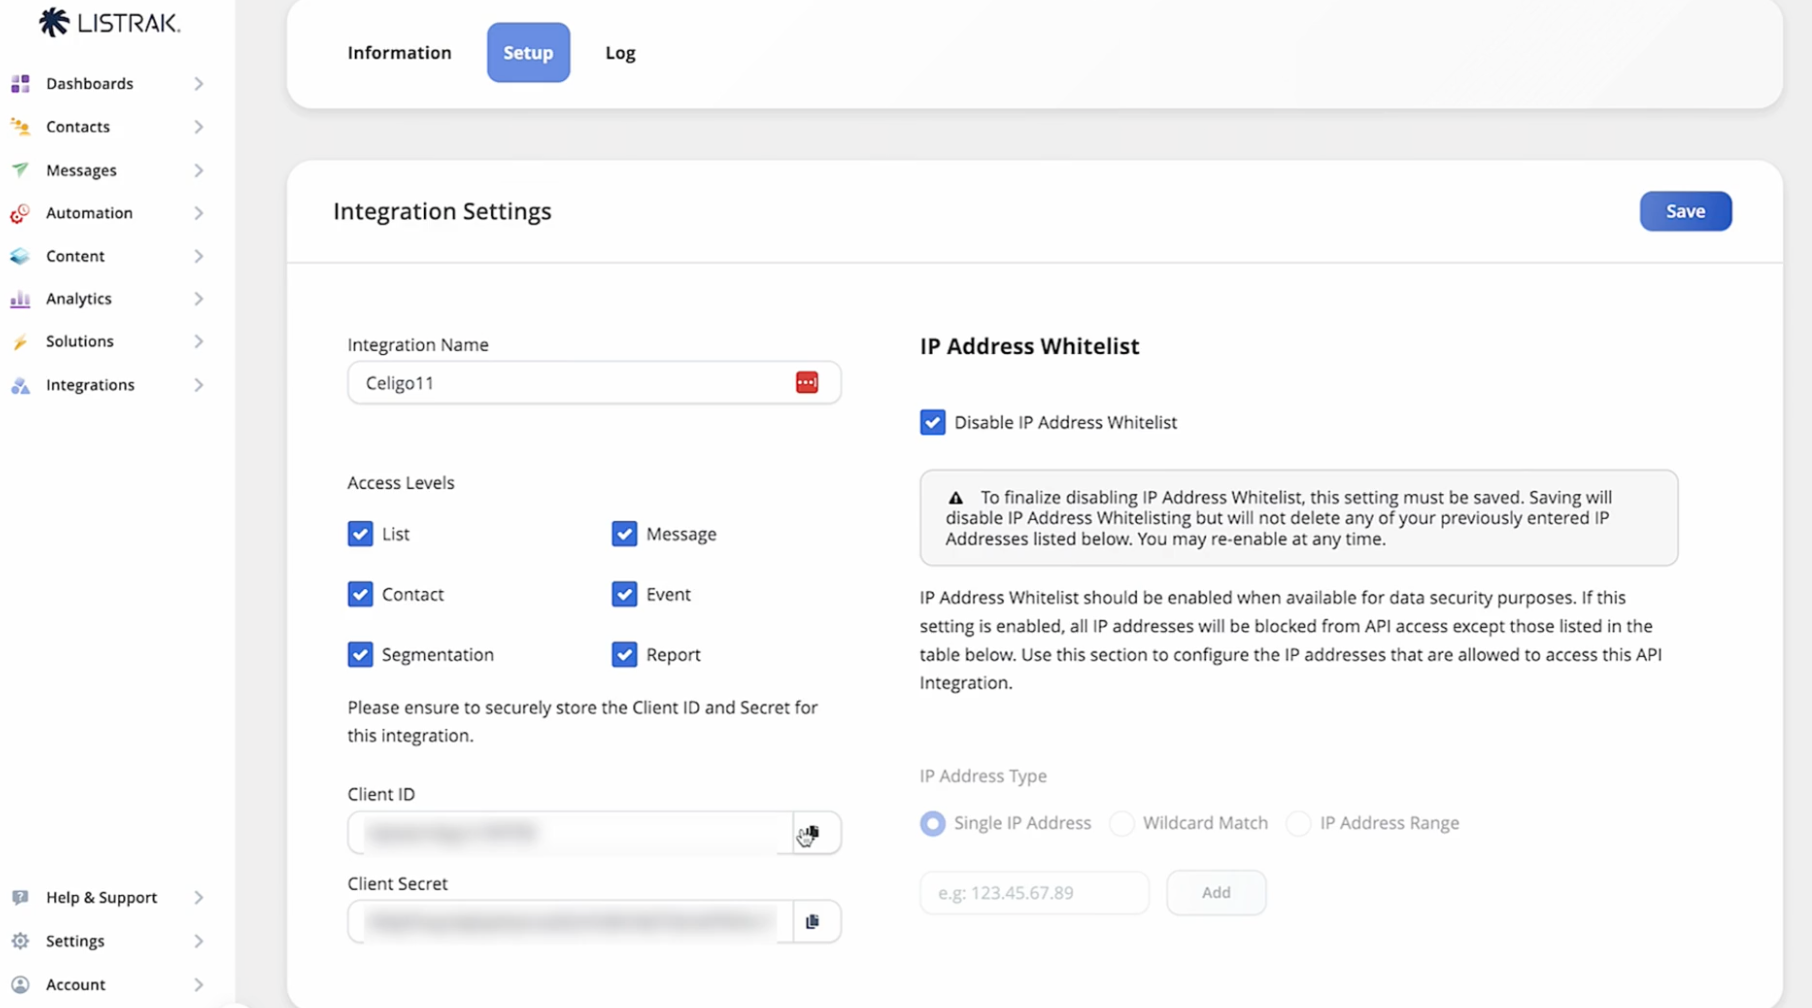
Task: Select Wildcard Match radio option
Action: [x=1122, y=823]
